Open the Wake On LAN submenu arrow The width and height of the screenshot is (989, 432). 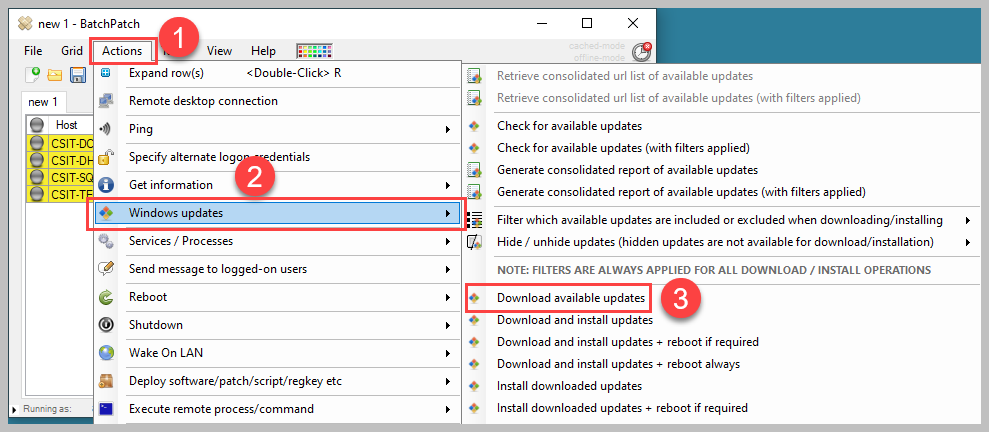(448, 353)
